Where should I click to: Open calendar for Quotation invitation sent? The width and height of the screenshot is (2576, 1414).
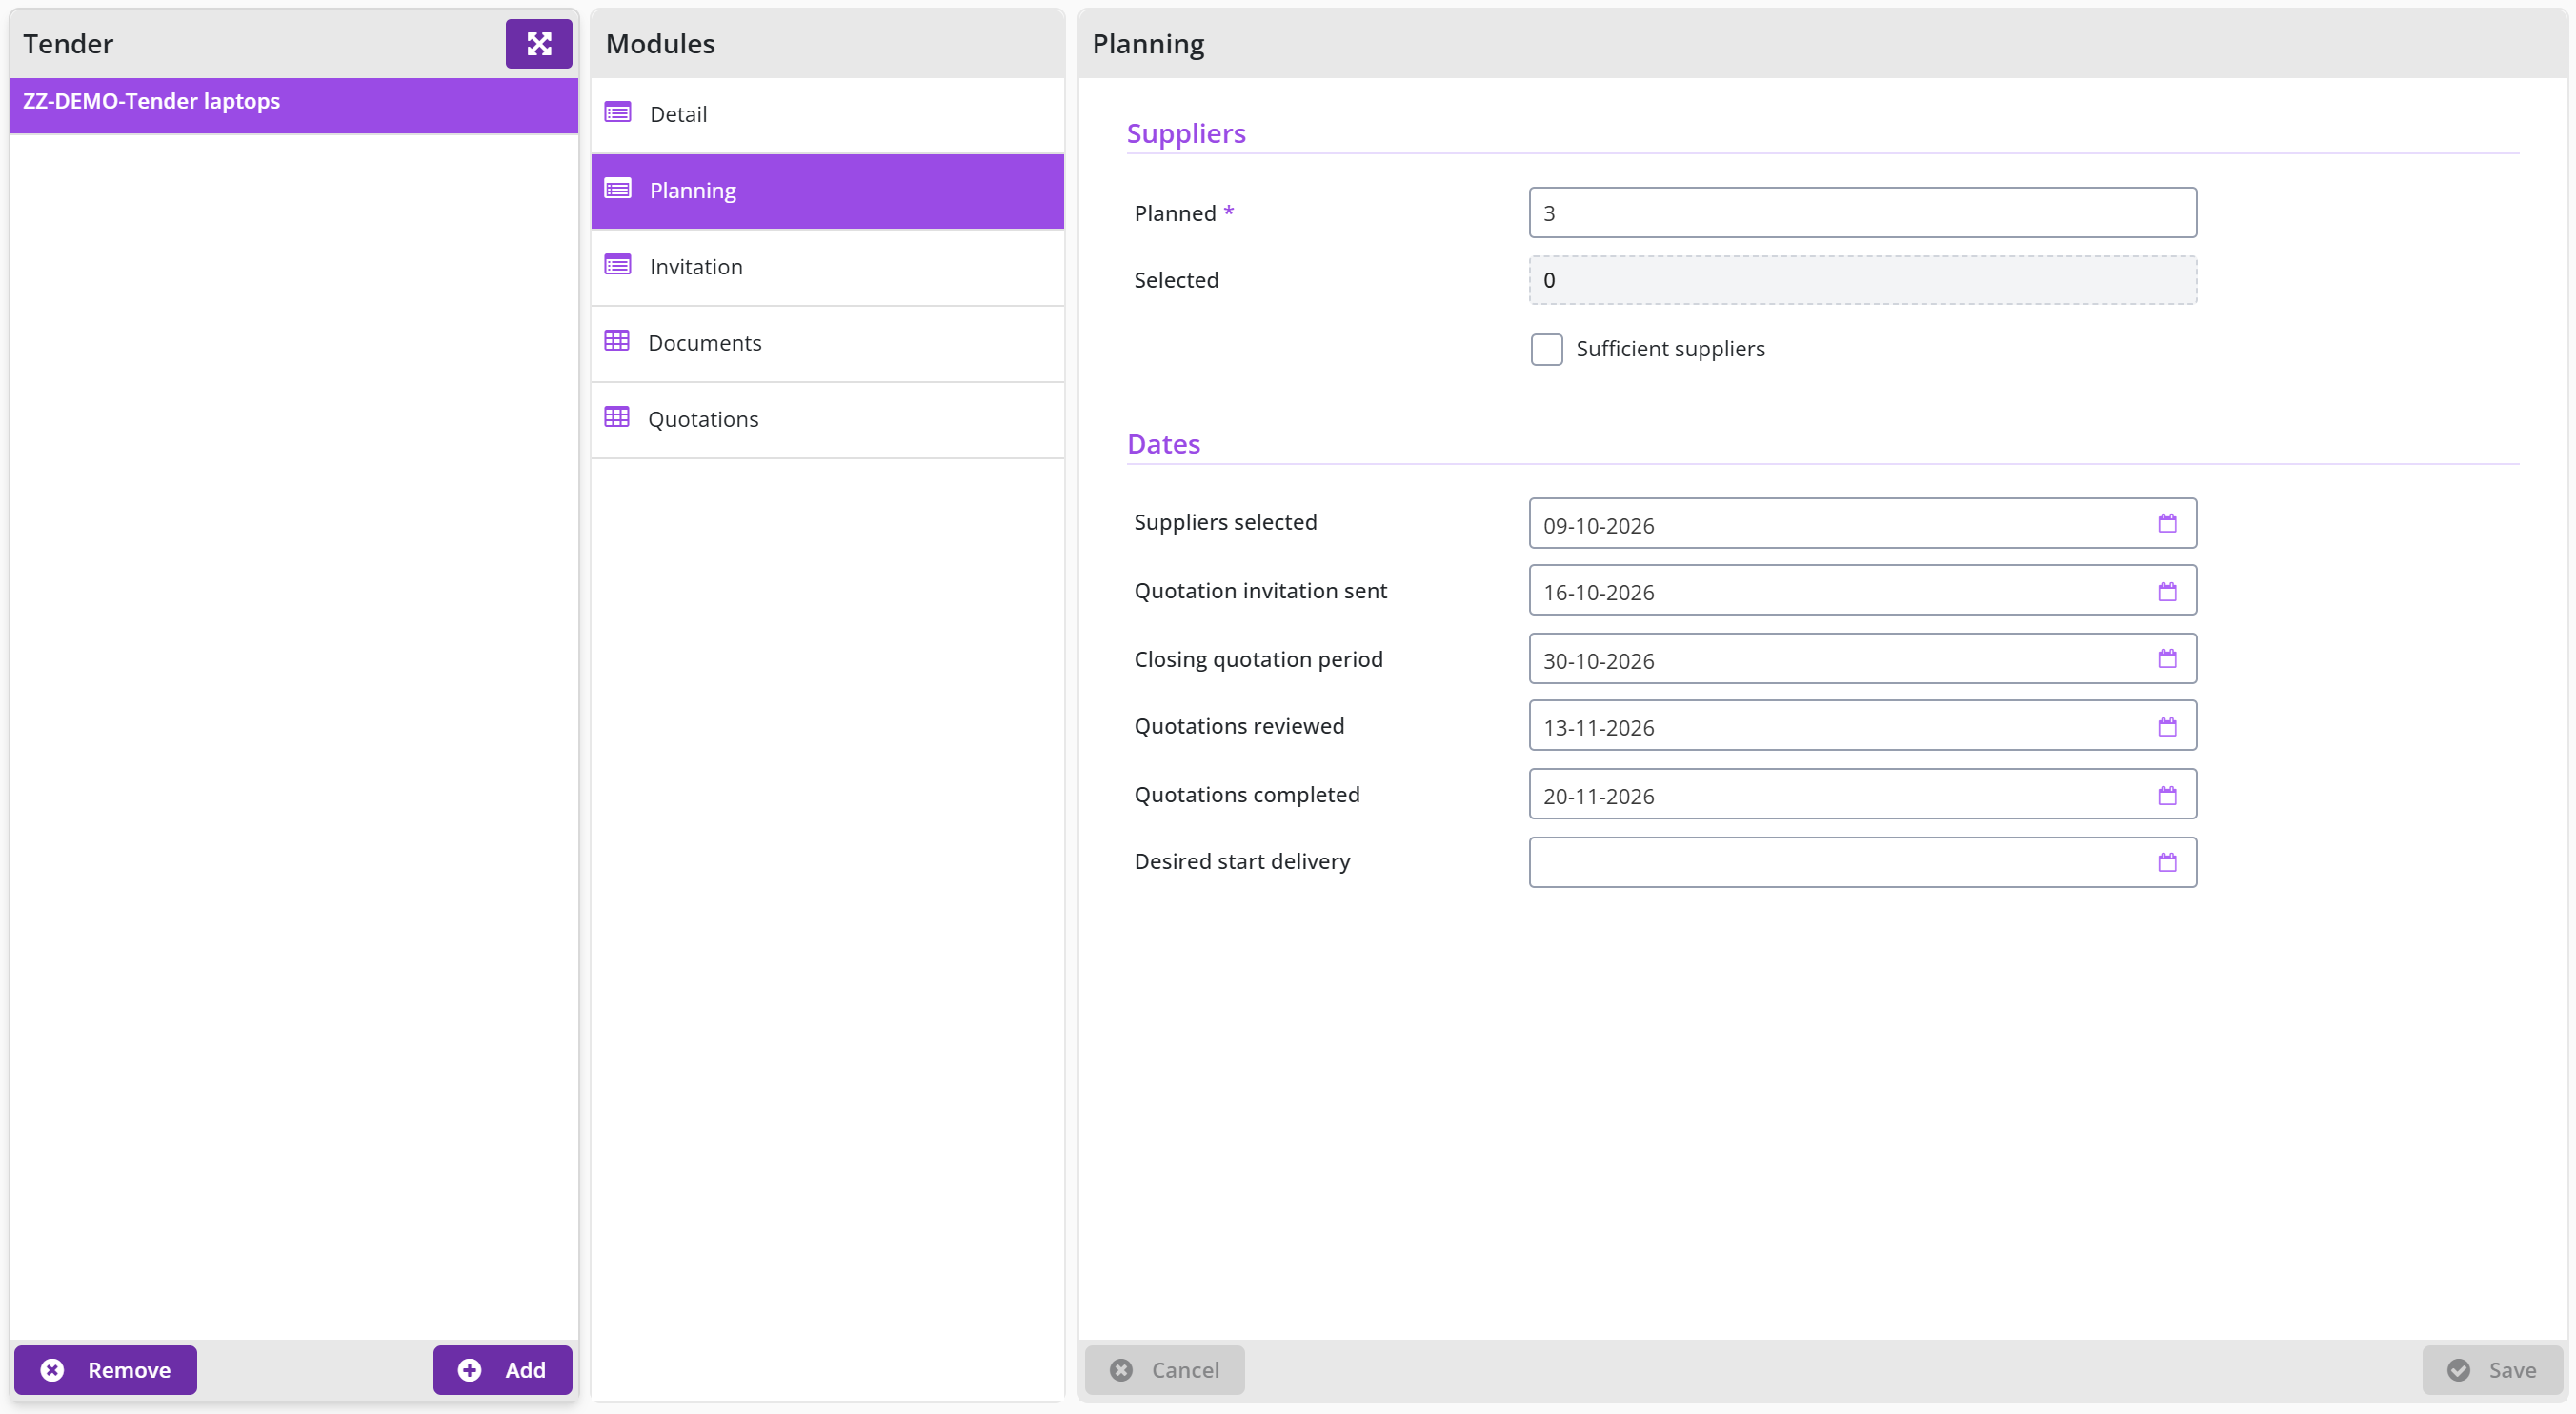coord(2167,592)
